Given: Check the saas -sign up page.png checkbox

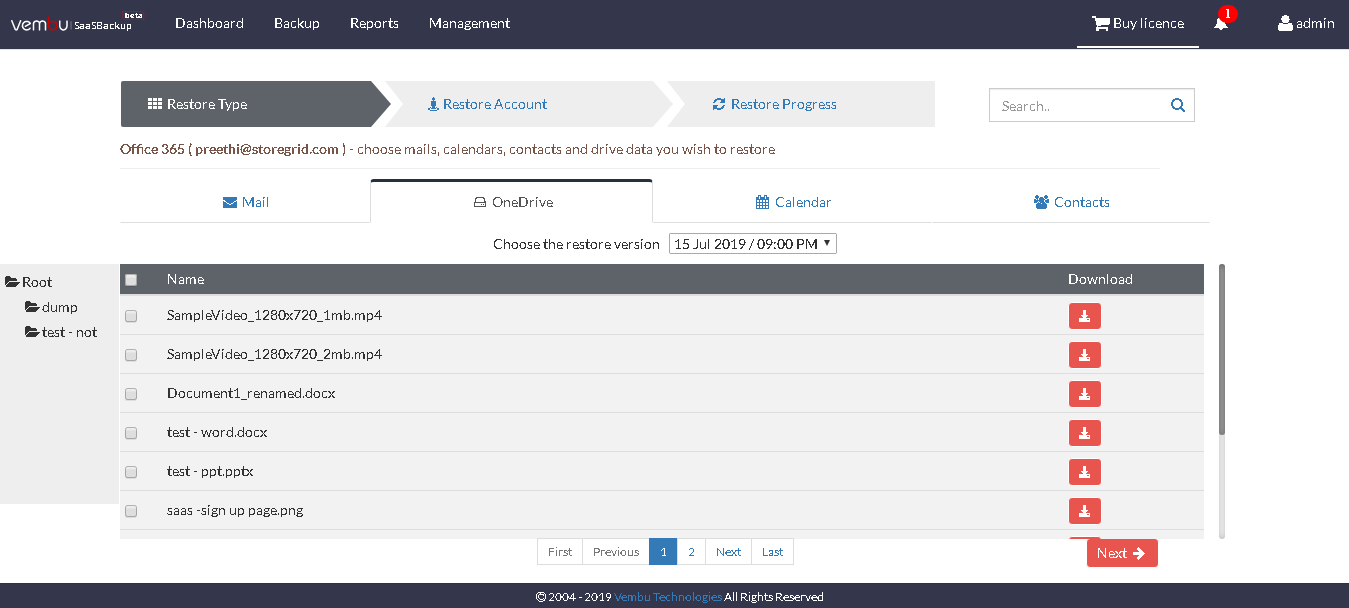Looking at the screenshot, I should pyautogui.click(x=131, y=511).
